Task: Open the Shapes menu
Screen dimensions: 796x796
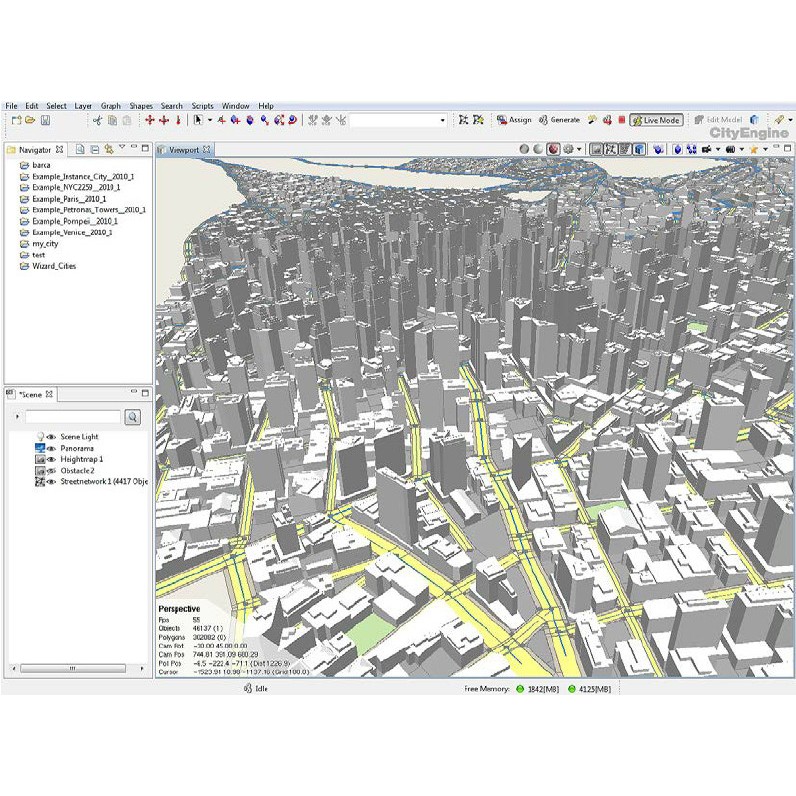Action: 141,106
